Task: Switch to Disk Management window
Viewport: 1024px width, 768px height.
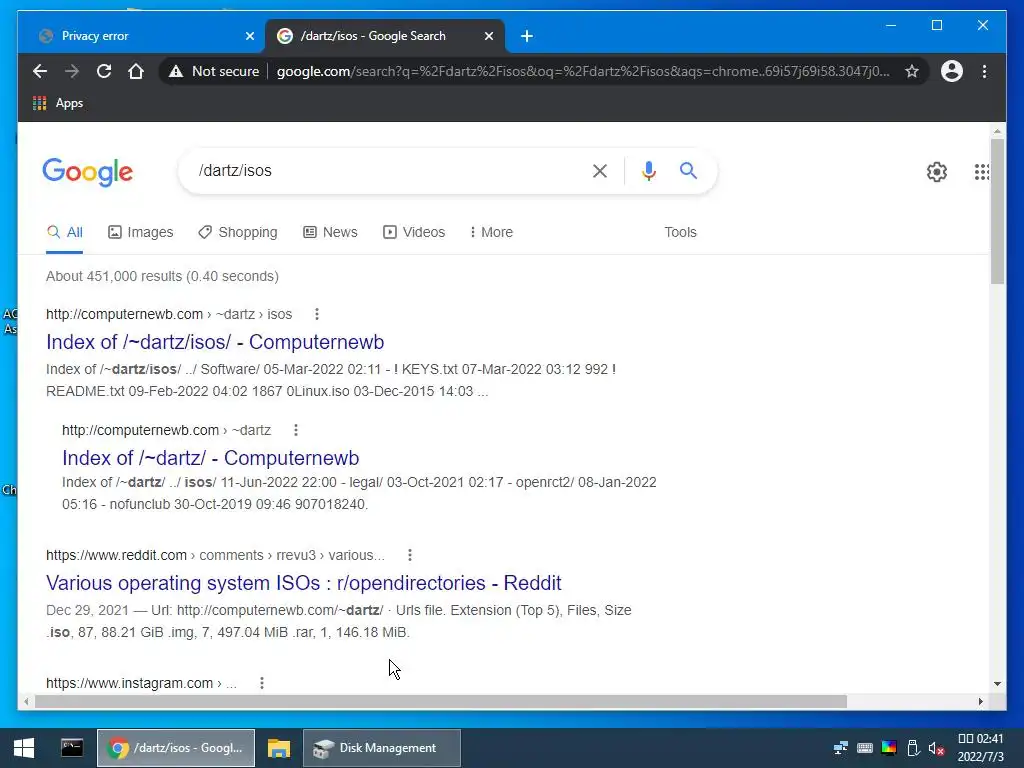Action: [x=382, y=748]
